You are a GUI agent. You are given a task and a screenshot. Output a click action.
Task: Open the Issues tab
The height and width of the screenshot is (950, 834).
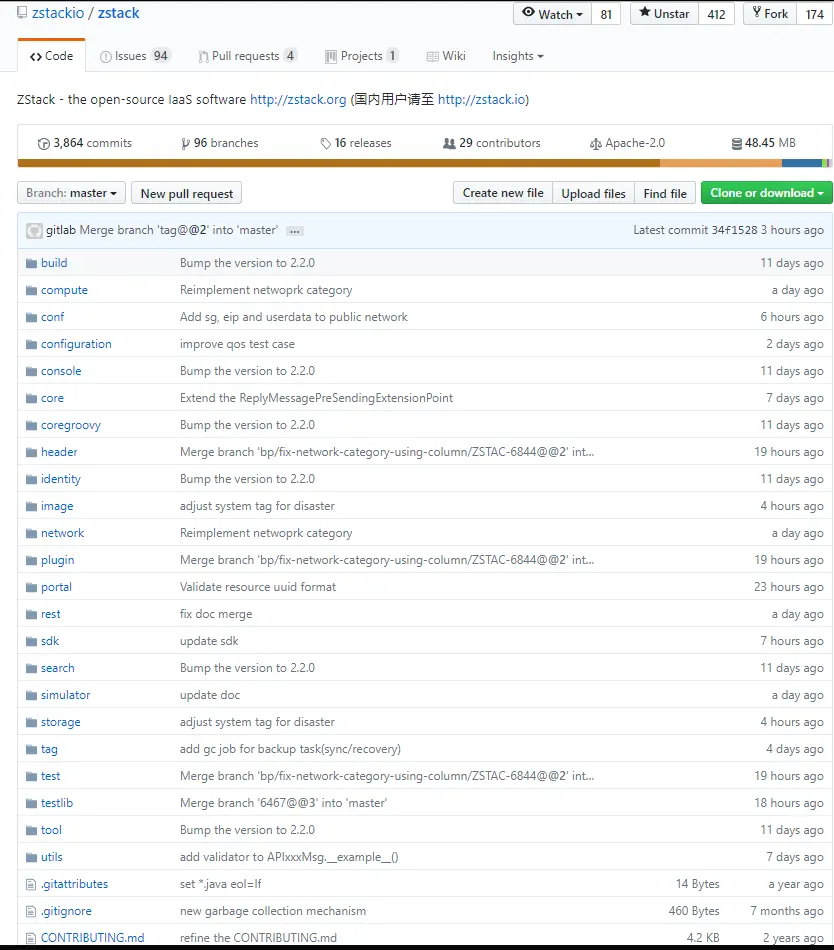tap(136, 56)
